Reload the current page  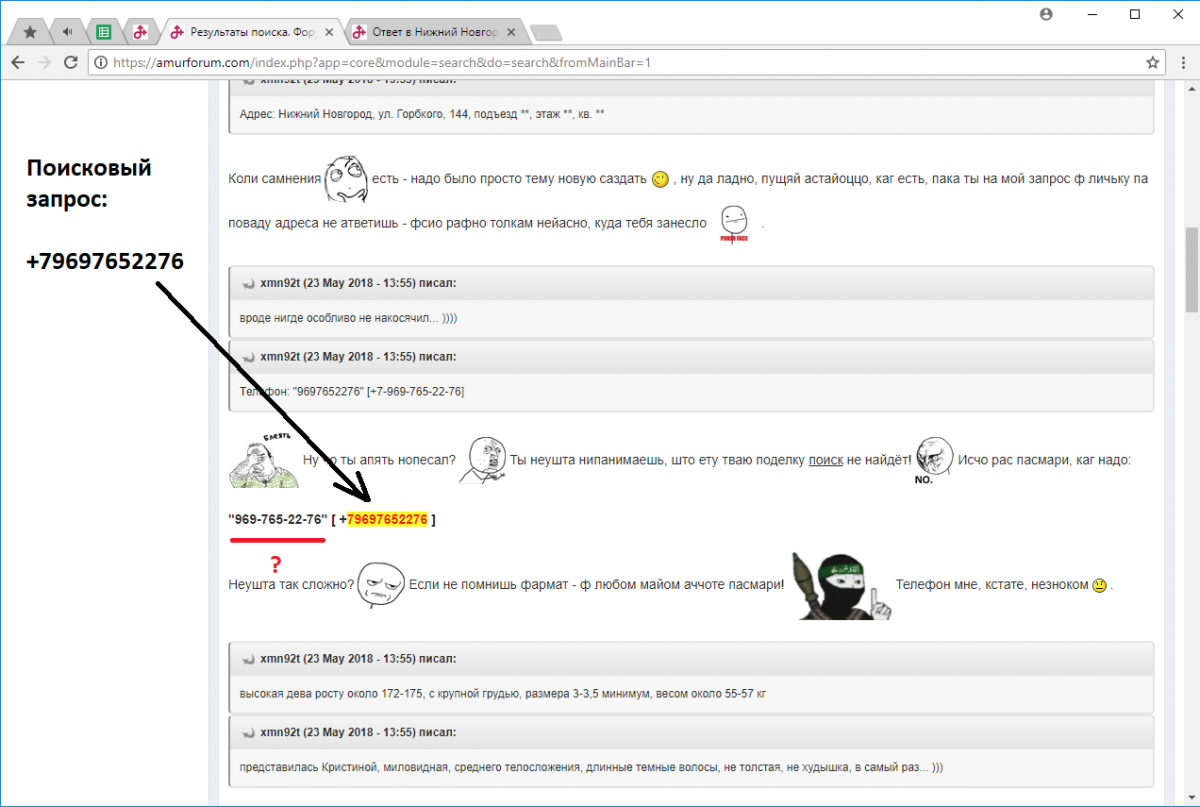[70, 62]
